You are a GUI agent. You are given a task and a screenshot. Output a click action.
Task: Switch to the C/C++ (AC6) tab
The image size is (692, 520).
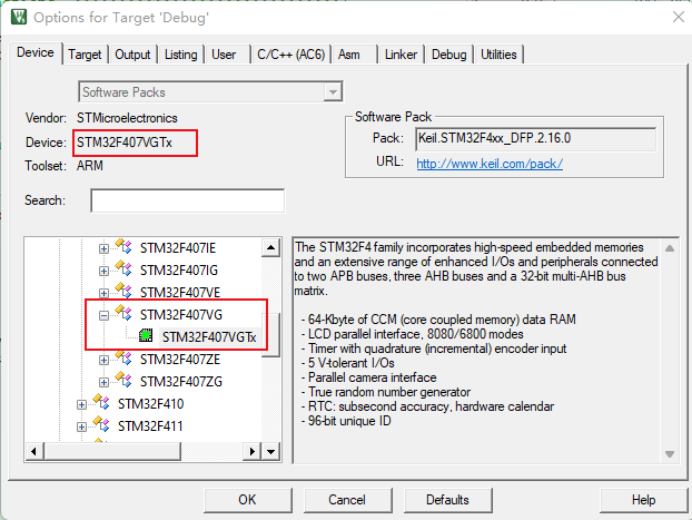click(x=291, y=54)
